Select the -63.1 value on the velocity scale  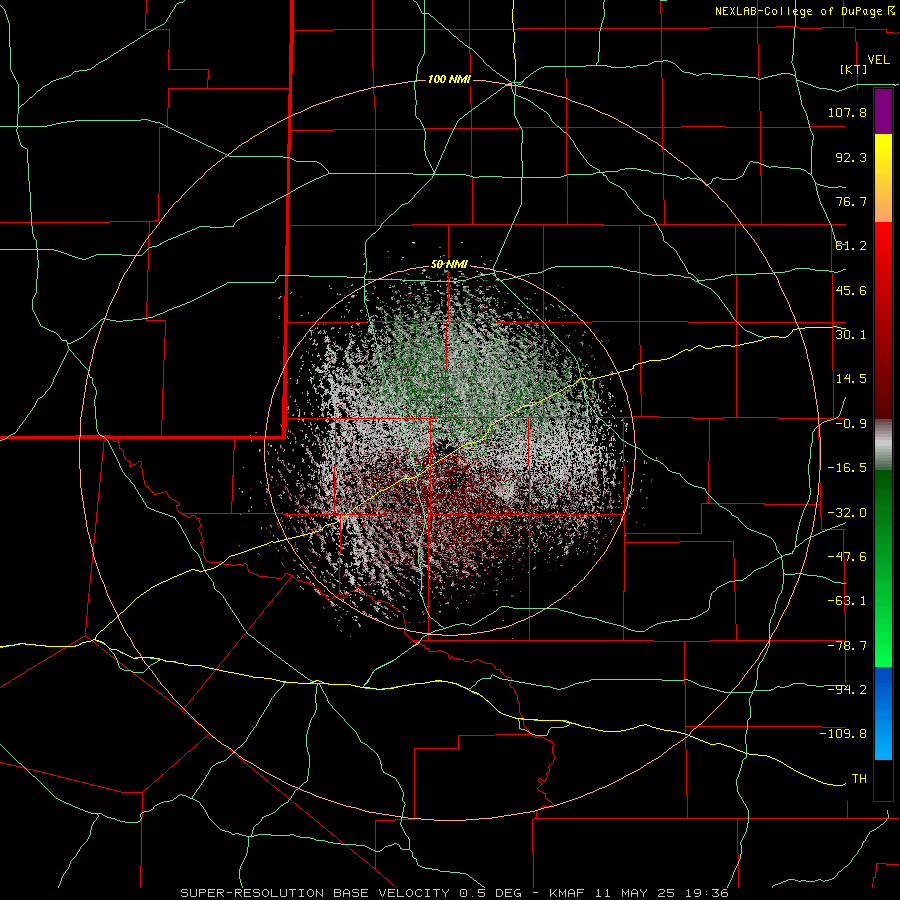(x=847, y=601)
